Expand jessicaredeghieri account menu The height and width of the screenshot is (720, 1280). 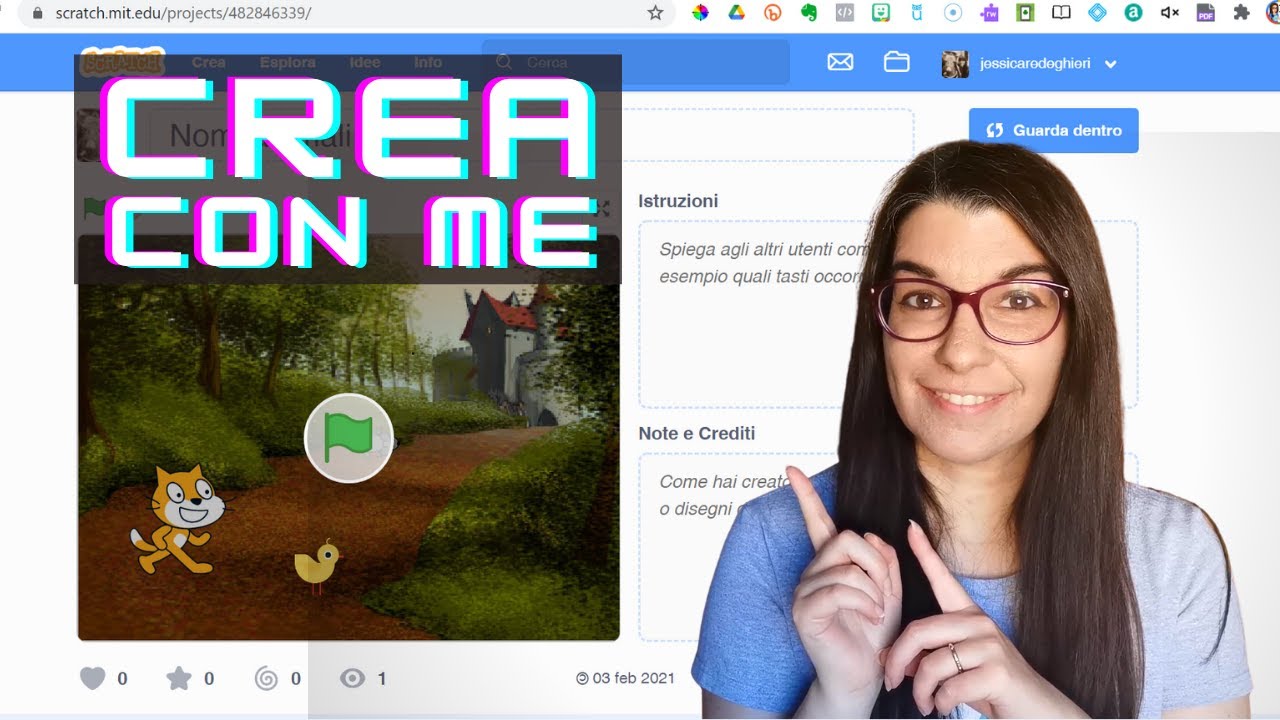click(x=1110, y=63)
